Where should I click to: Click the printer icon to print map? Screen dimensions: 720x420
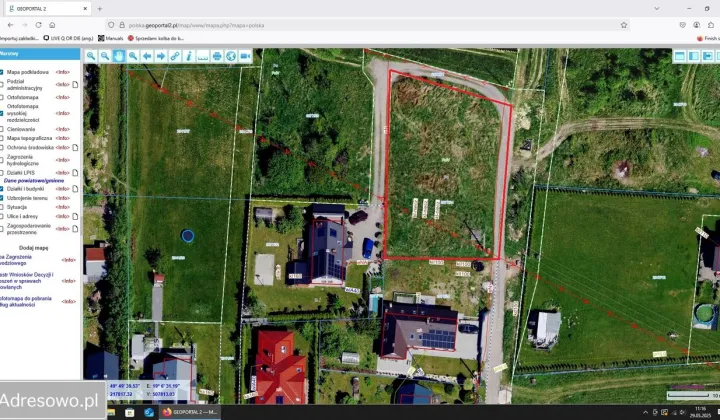coord(217,56)
